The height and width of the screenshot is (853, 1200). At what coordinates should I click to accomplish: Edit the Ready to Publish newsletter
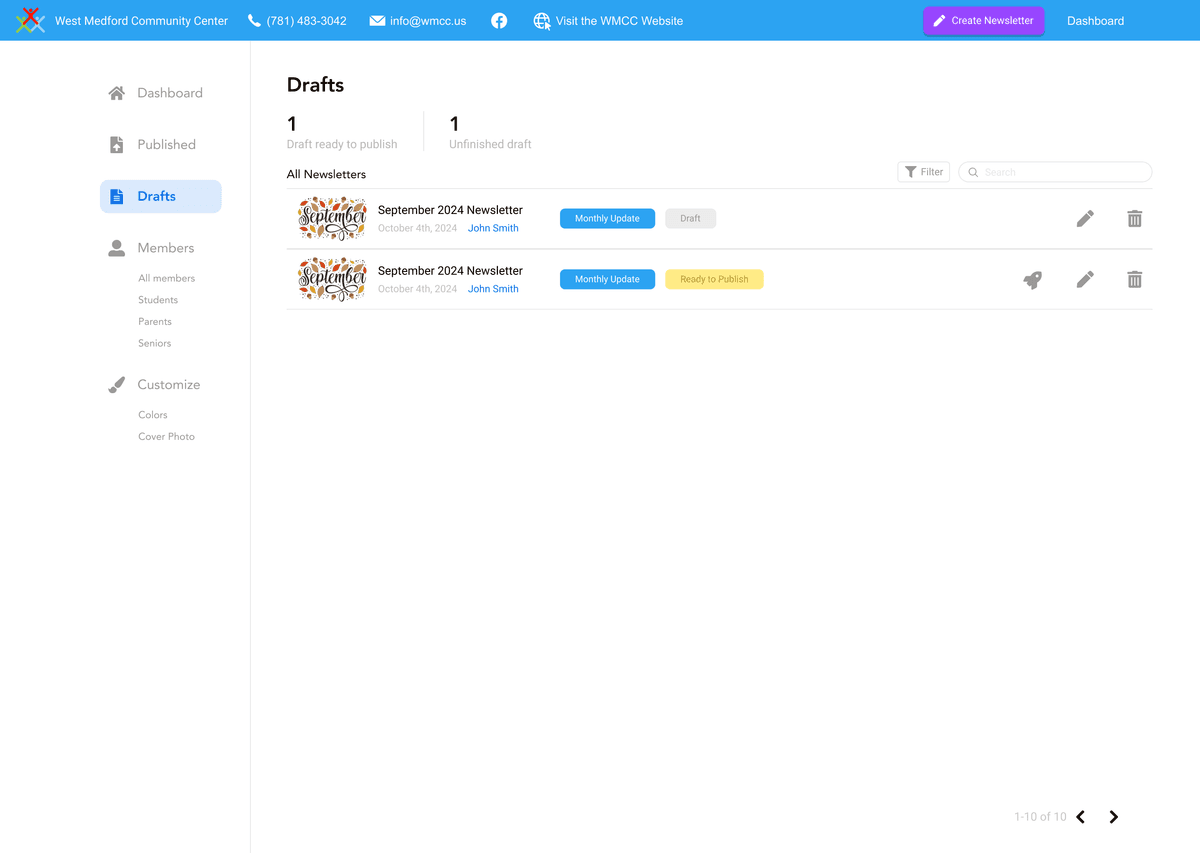(x=1085, y=280)
